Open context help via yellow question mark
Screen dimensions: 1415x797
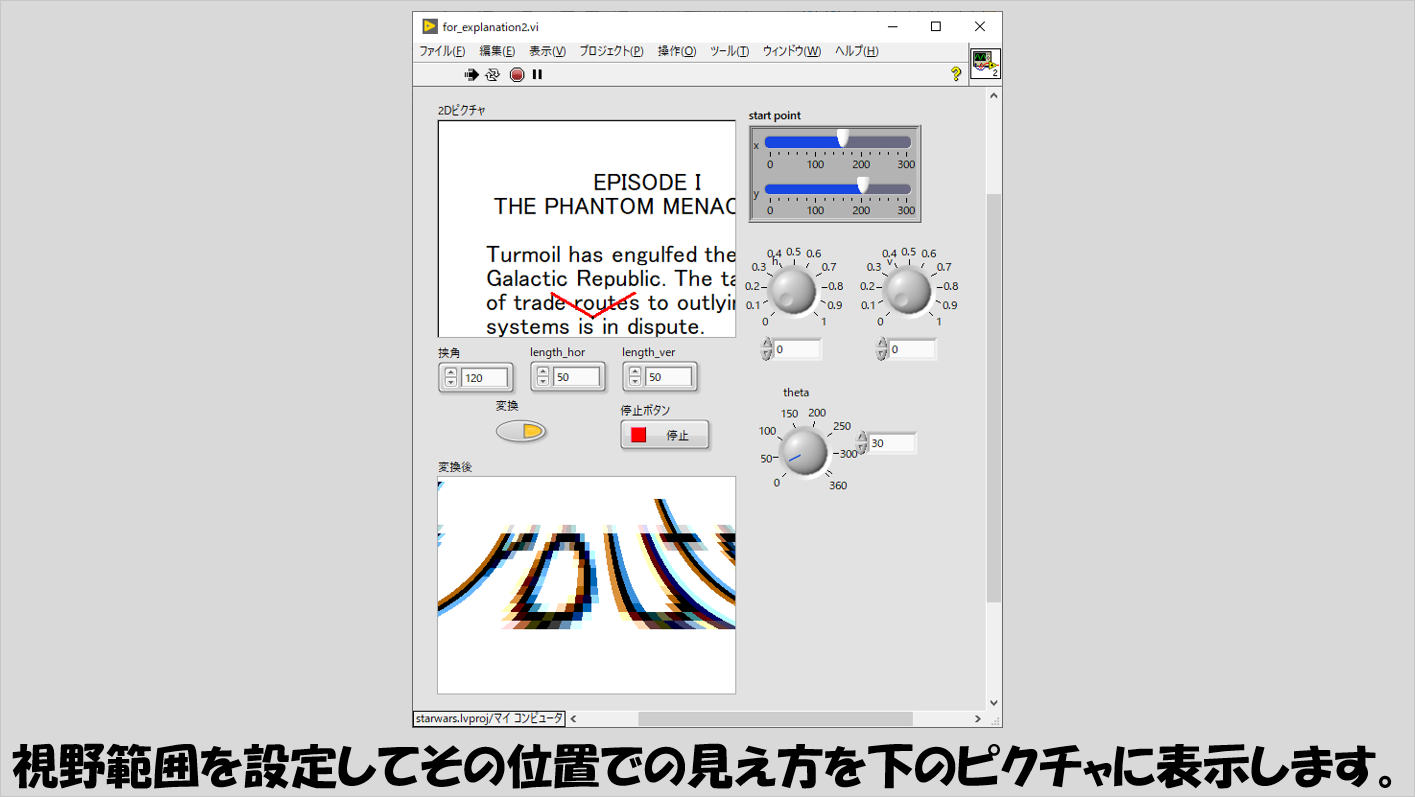click(x=956, y=74)
